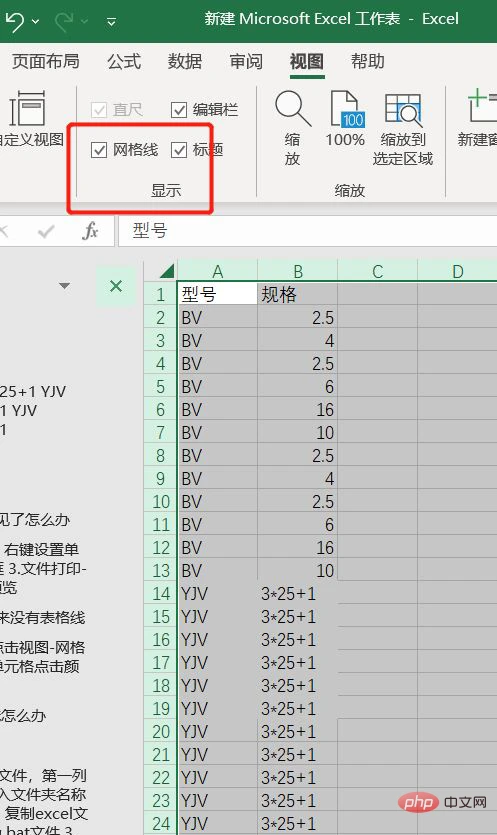Click cell B6 with value 16
This screenshot has height=835, width=497.
[298, 410]
